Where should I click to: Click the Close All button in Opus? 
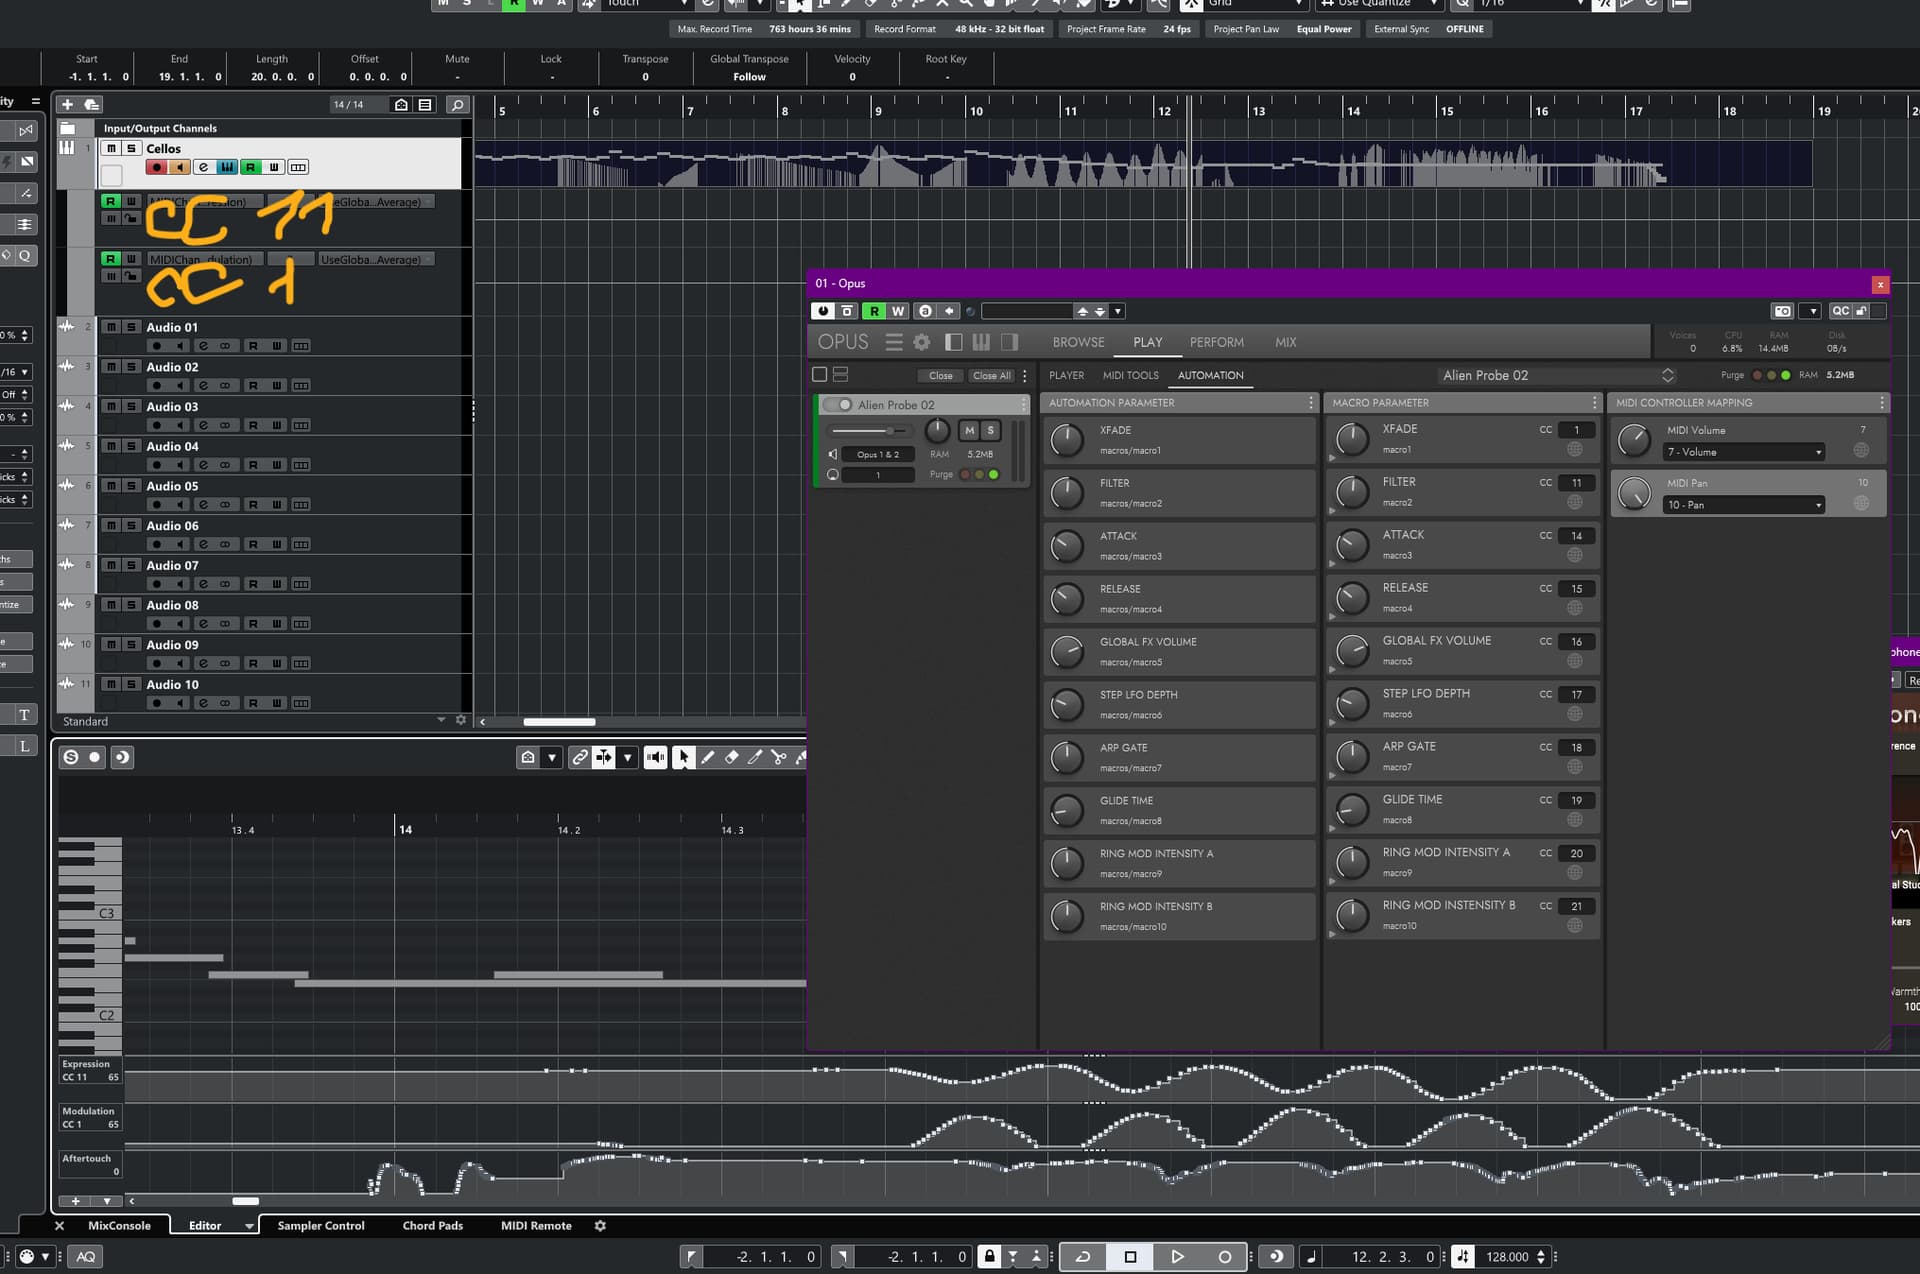(x=991, y=375)
